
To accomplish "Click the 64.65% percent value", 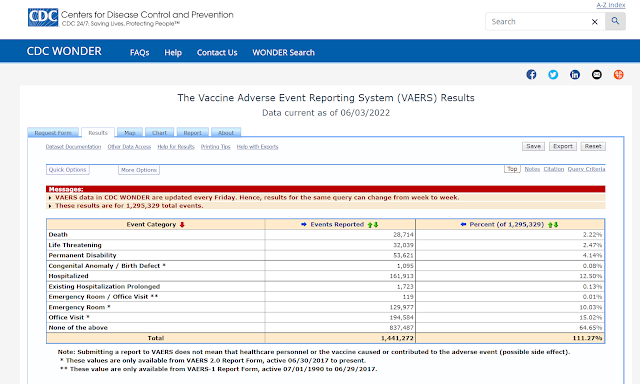I will pyautogui.click(x=591, y=328).
